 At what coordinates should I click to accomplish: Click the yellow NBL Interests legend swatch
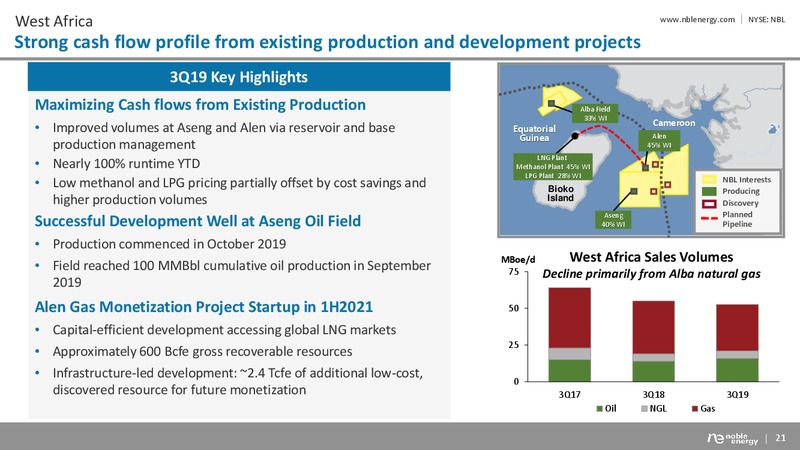click(x=709, y=180)
